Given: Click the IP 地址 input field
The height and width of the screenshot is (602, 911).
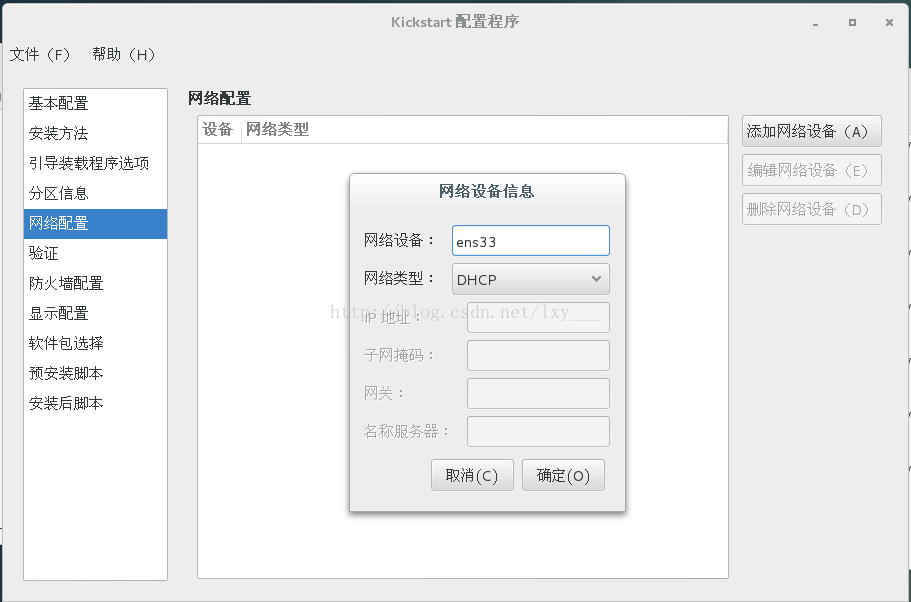Looking at the screenshot, I should [x=538, y=317].
